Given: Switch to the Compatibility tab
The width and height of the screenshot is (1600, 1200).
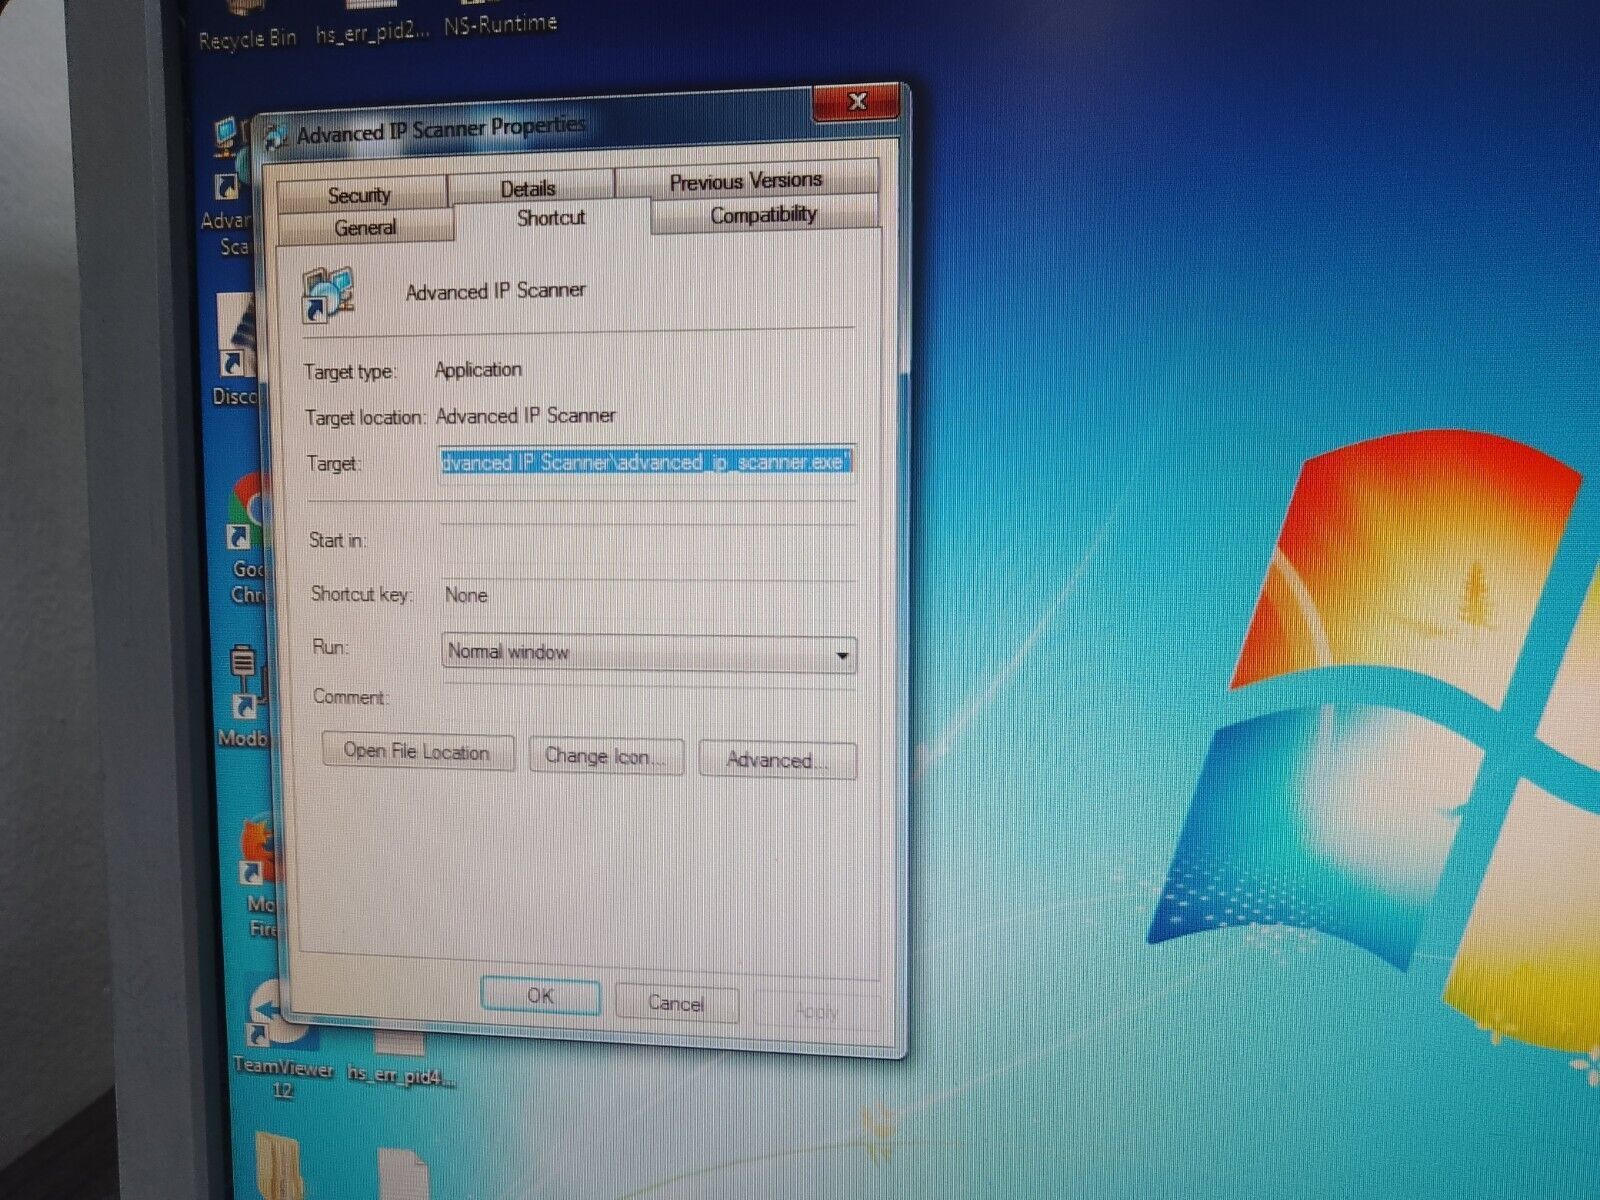Looking at the screenshot, I should pyautogui.click(x=763, y=214).
